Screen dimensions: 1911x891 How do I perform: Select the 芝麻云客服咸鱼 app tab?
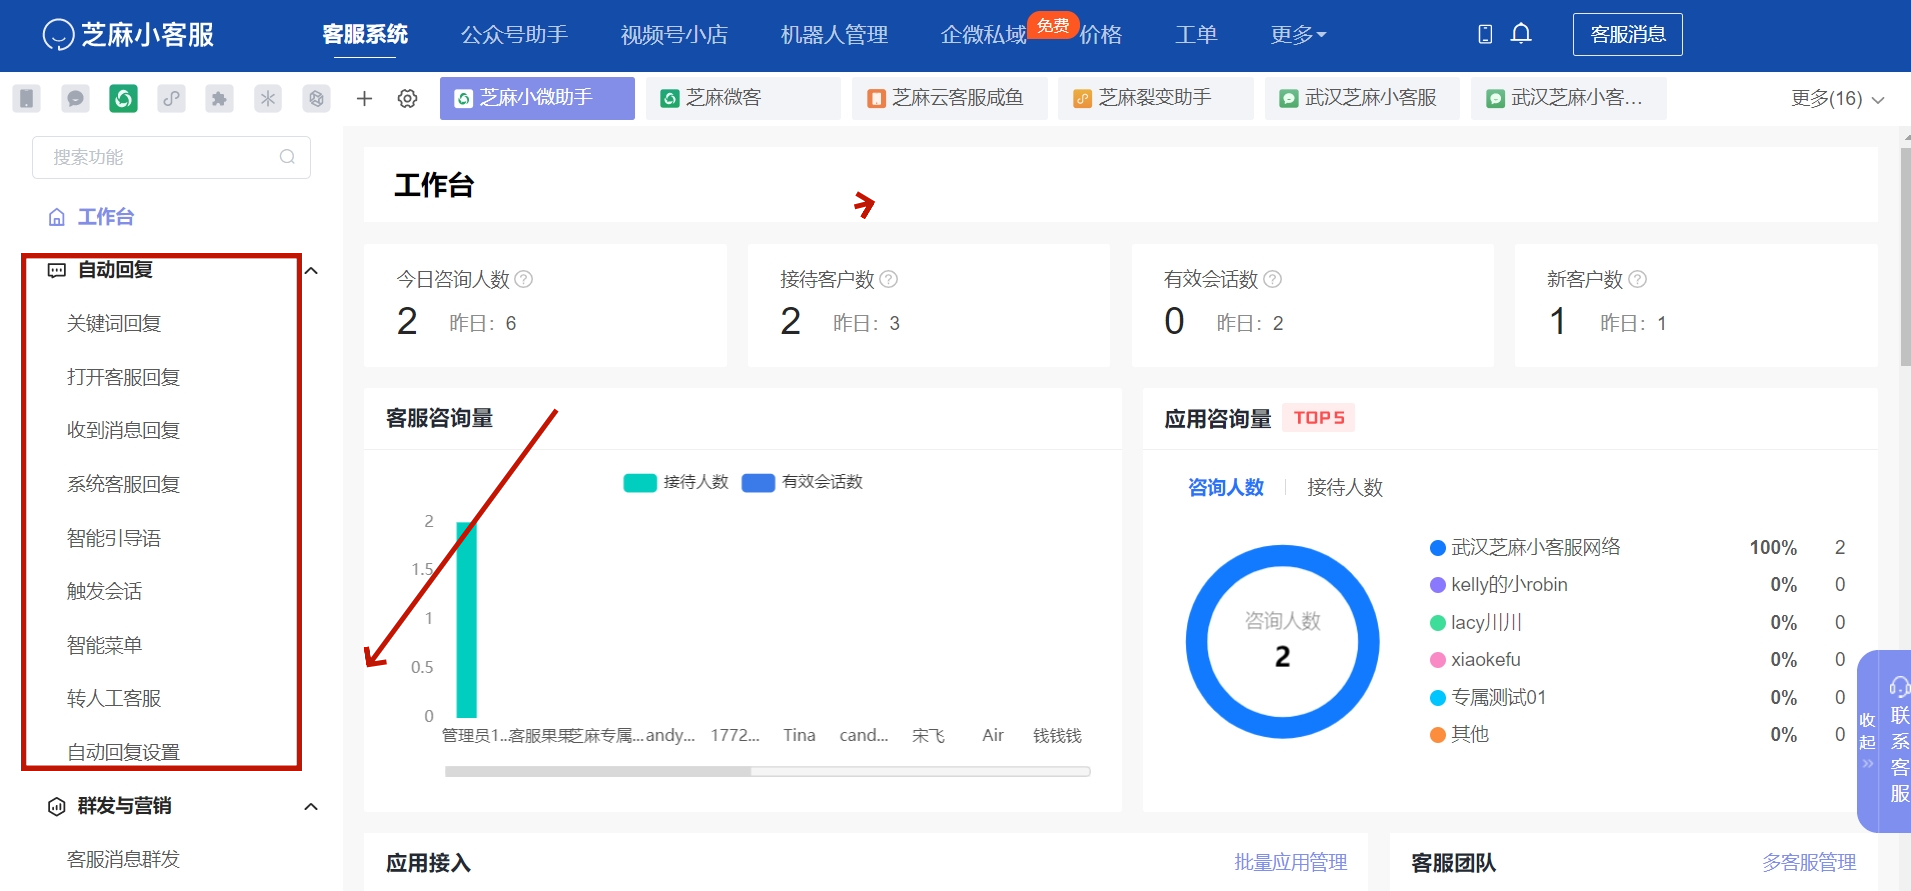coord(950,98)
